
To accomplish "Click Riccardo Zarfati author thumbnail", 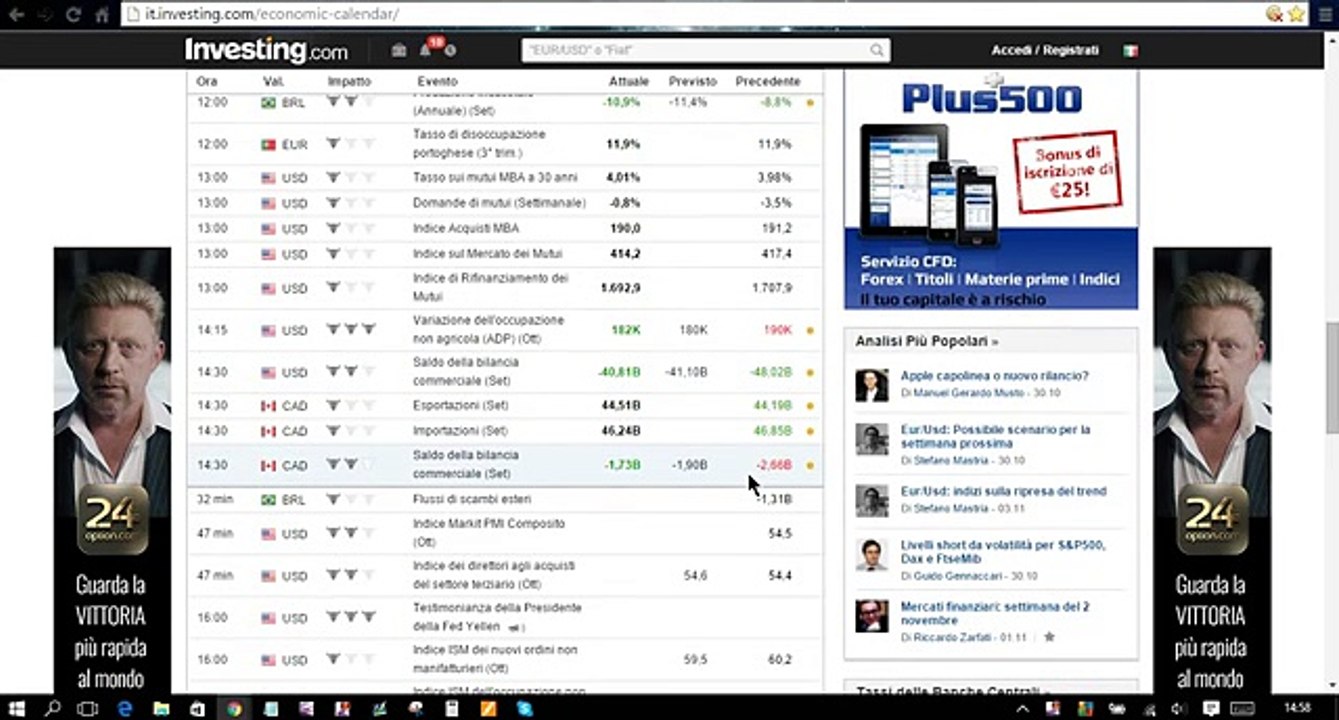I will (871, 616).
